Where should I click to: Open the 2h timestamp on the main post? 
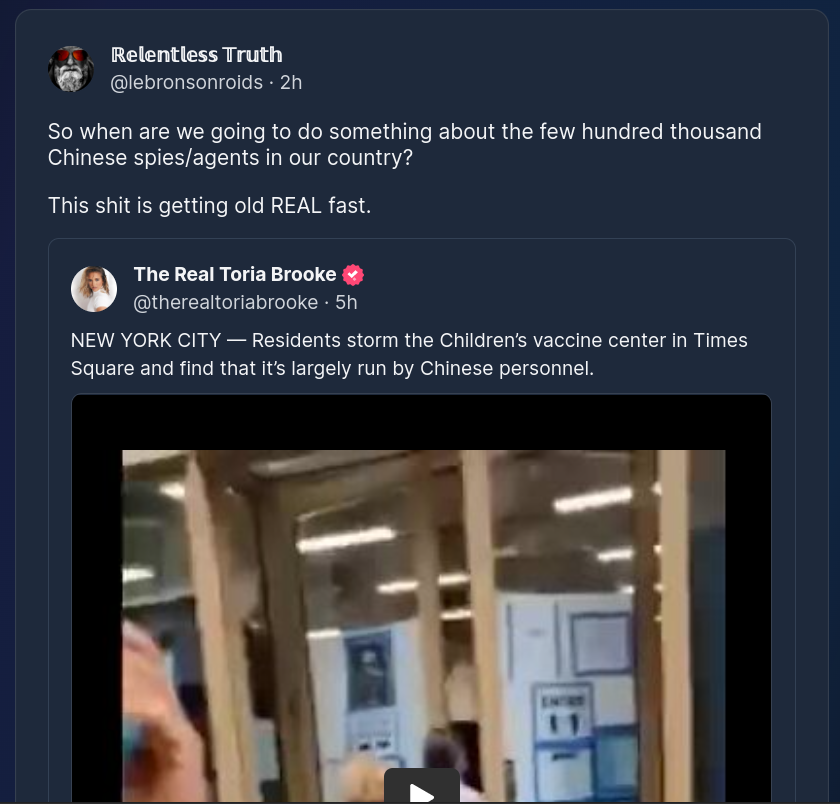pyautogui.click(x=291, y=82)
